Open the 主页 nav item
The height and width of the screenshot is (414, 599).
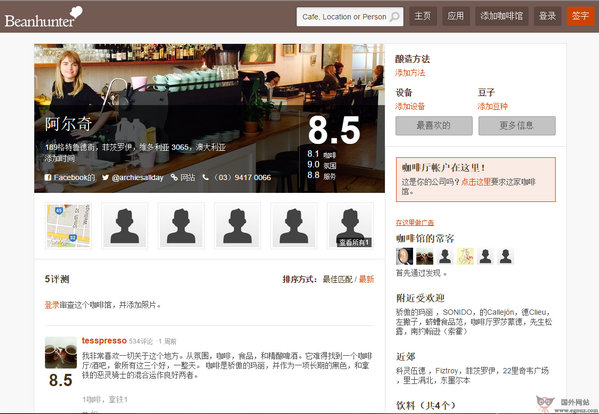[x=423, y=16]
